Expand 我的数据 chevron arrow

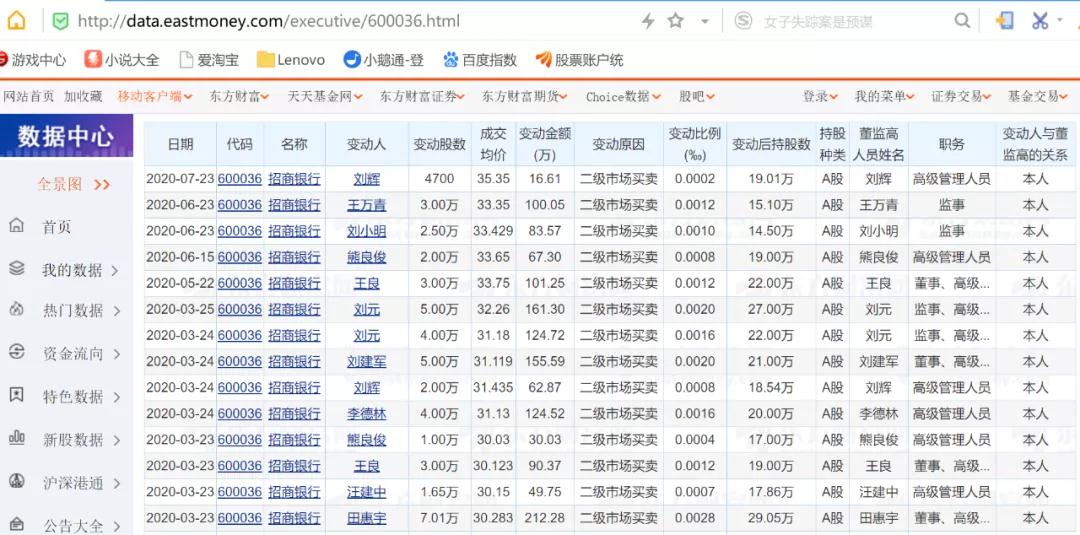coord(115,271)
